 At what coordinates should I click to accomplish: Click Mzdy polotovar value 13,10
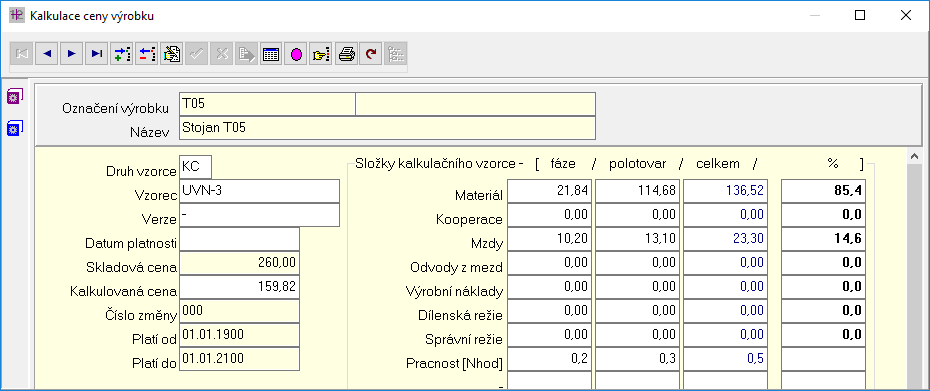(638, 239)
